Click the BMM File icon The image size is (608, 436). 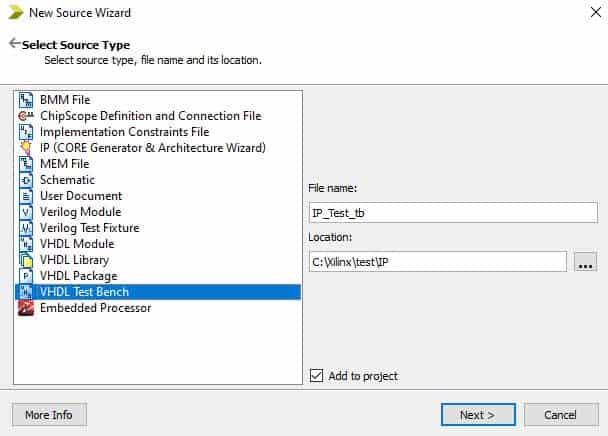point(26,100)
